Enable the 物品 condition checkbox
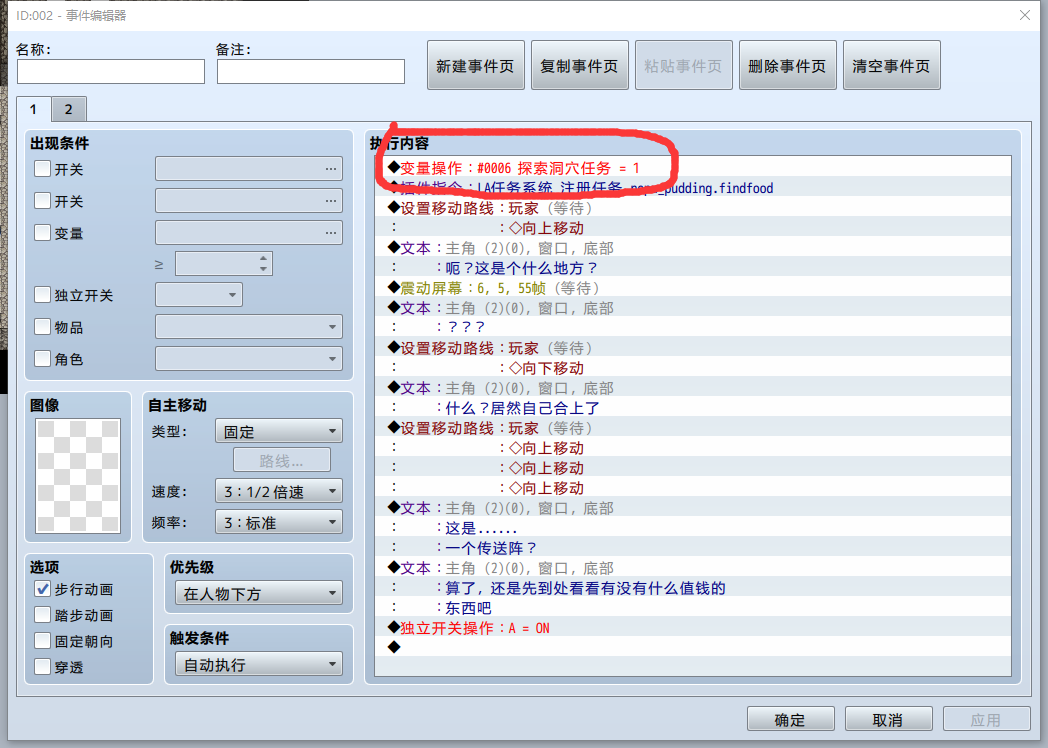This screenshot has height=748, width=1048. click(42, 327)
